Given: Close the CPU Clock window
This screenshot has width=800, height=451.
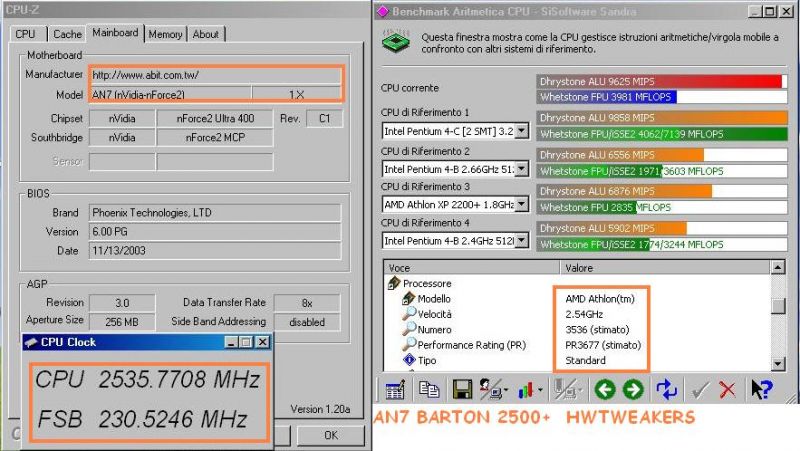Looking at the screenshot, I should [262, 342].
